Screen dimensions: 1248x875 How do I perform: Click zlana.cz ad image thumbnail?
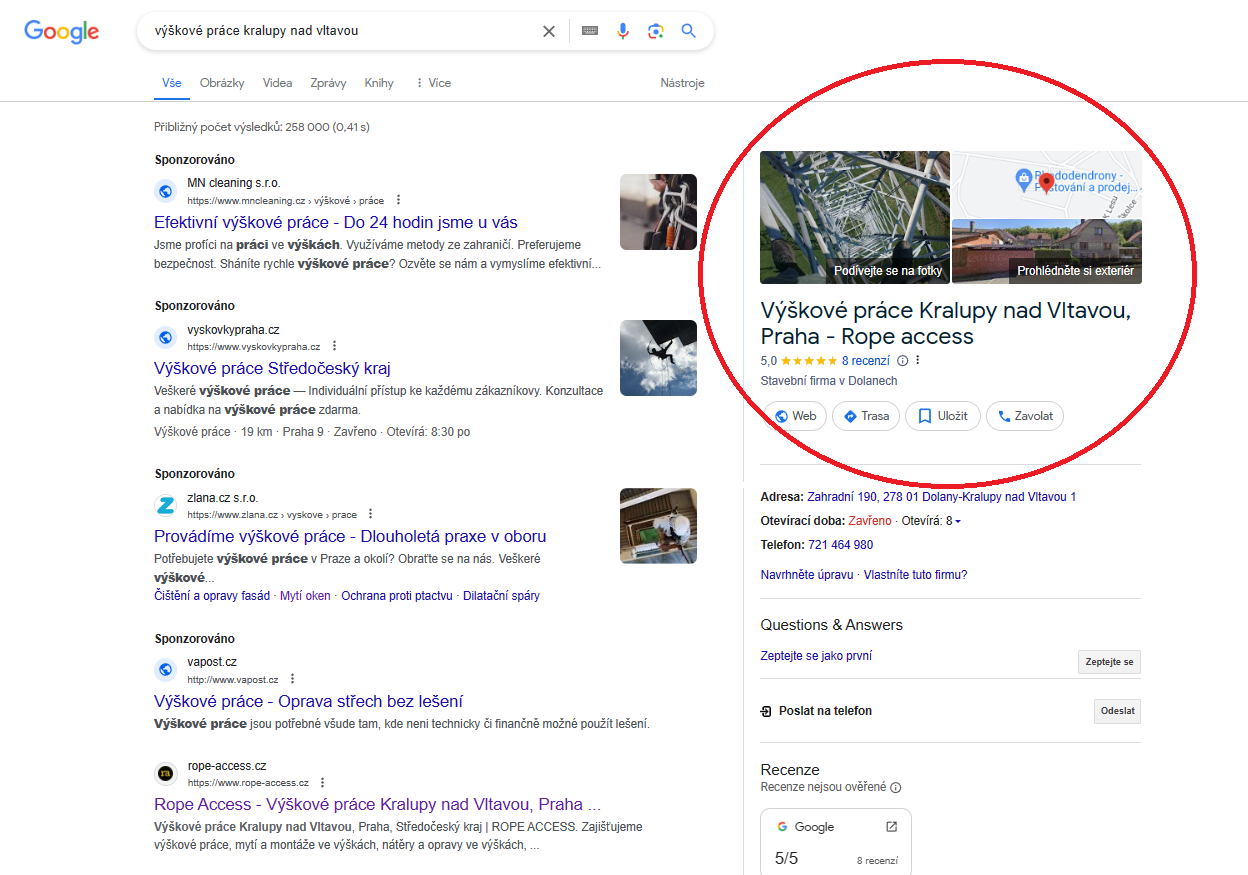[658, 526]
